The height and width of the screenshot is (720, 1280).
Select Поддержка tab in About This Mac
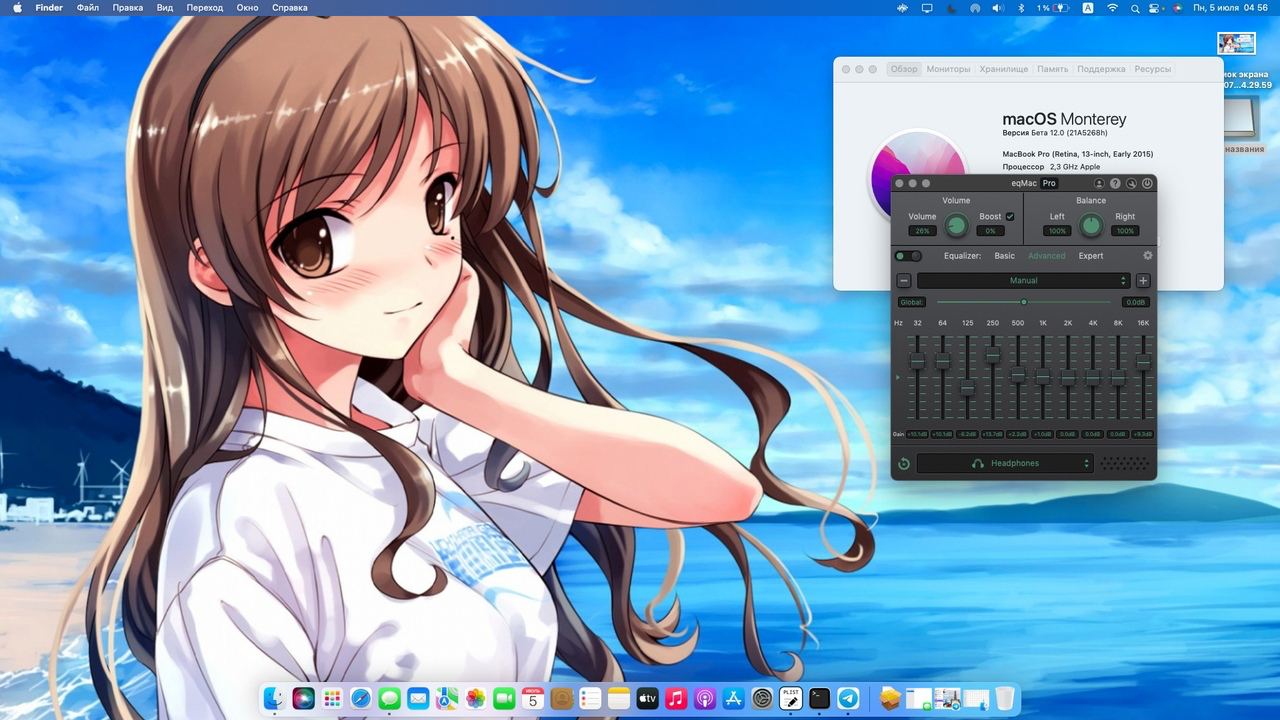click(x=1101, y=69)
